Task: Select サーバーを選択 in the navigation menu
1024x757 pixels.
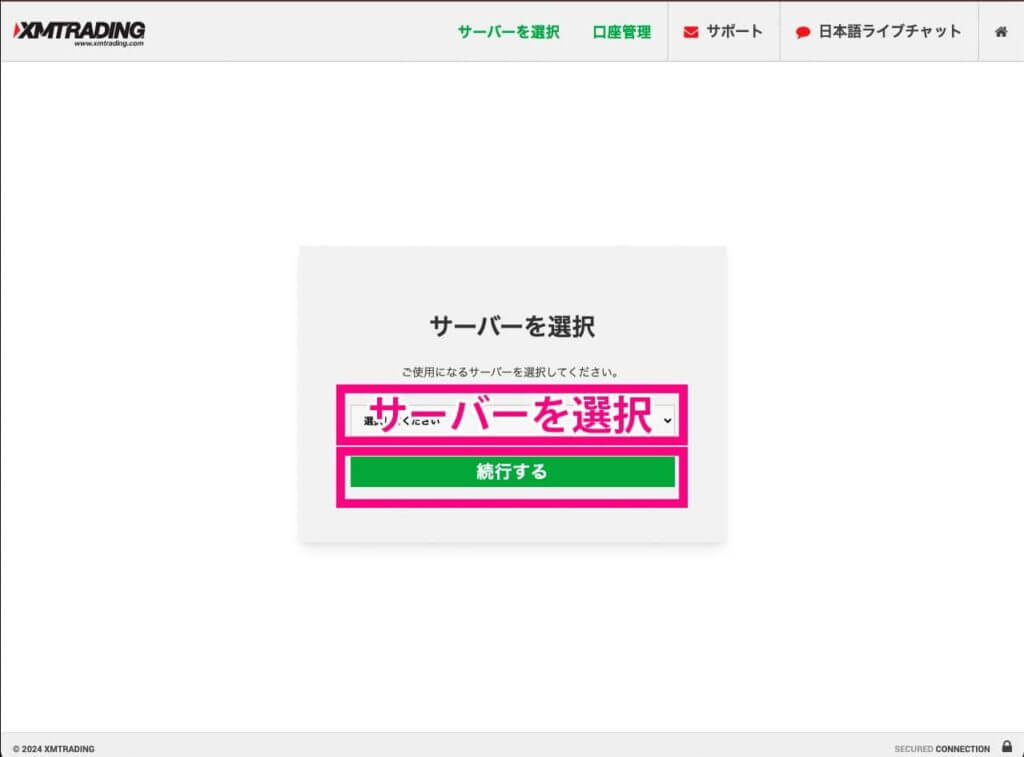Action: tap(511, 31)
